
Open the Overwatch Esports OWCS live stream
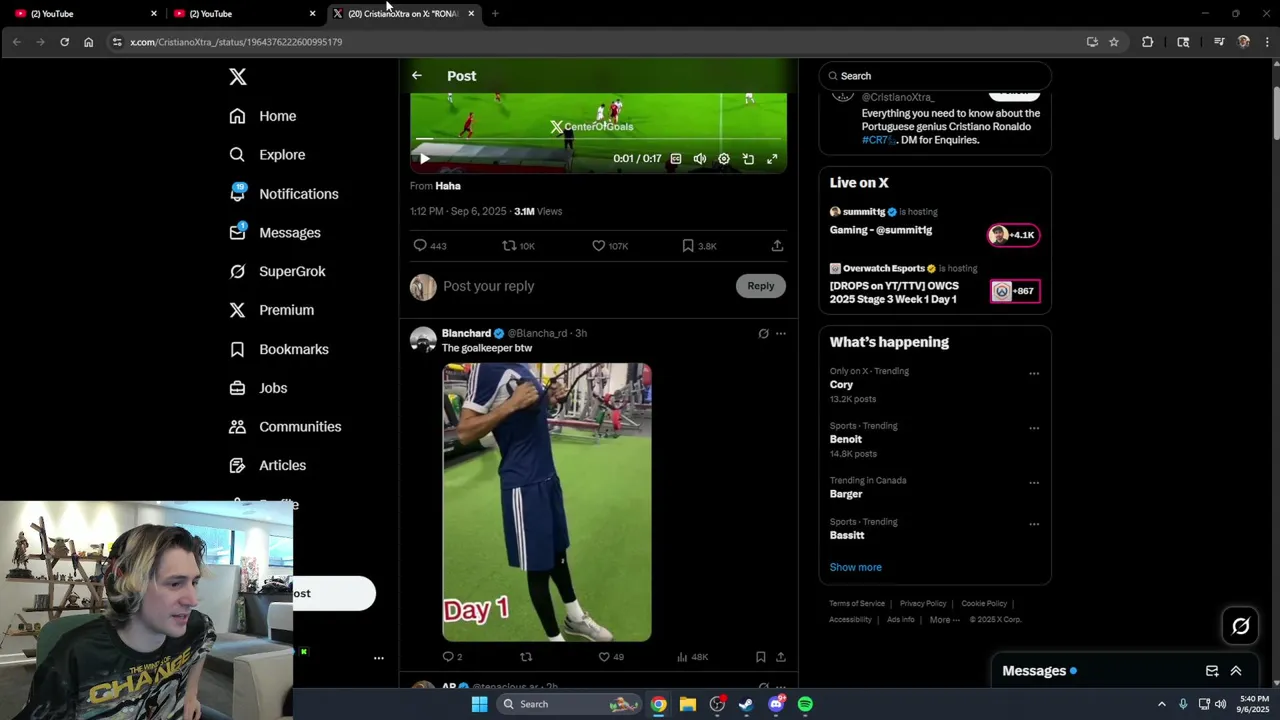[935, 285]
